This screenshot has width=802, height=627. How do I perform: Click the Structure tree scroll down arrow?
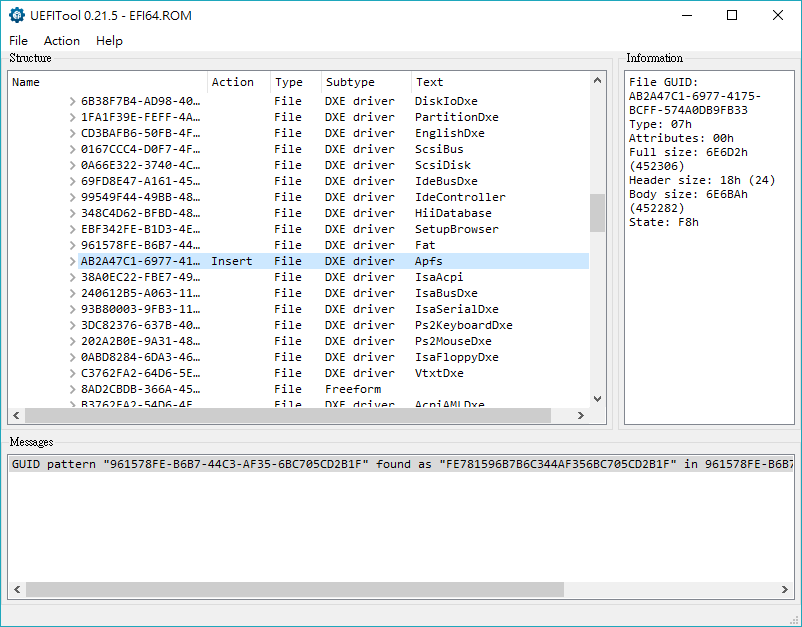coord(597,399)
